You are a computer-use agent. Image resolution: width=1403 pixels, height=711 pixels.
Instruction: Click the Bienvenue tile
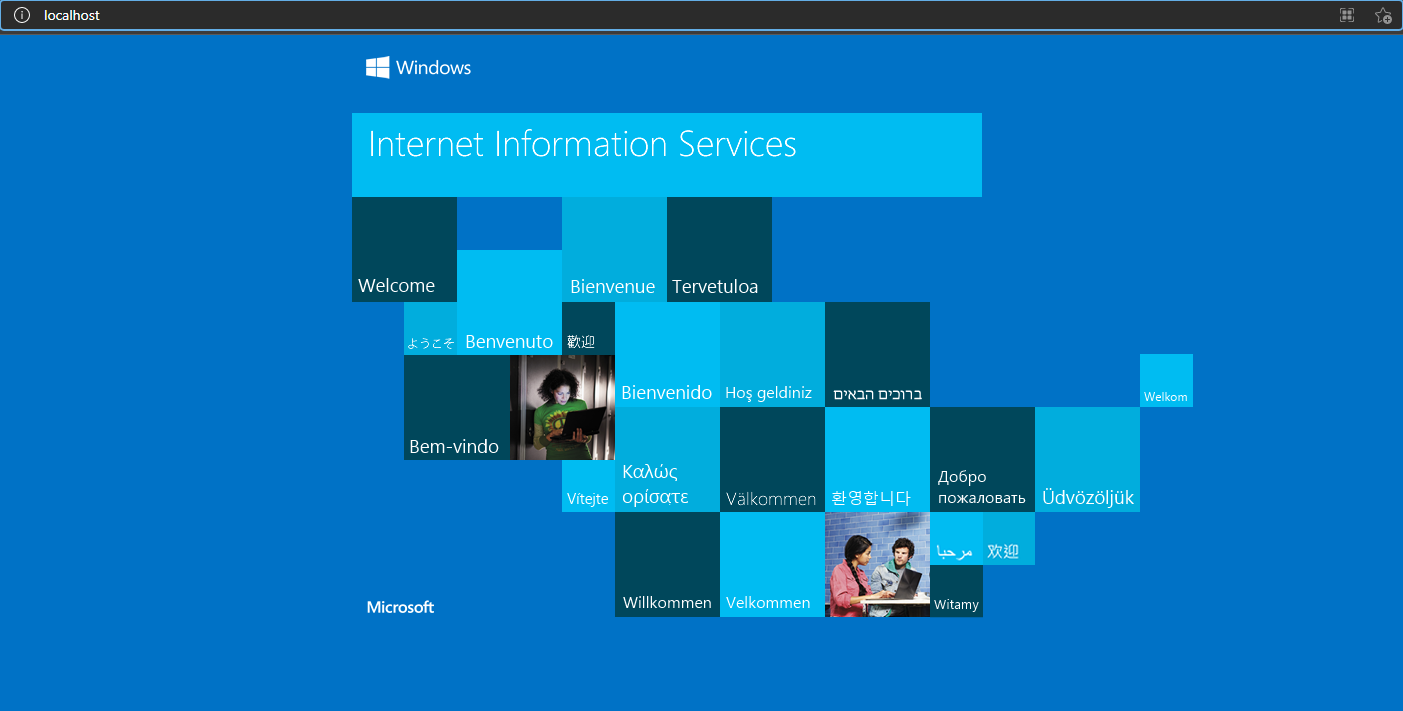[614, 249]
